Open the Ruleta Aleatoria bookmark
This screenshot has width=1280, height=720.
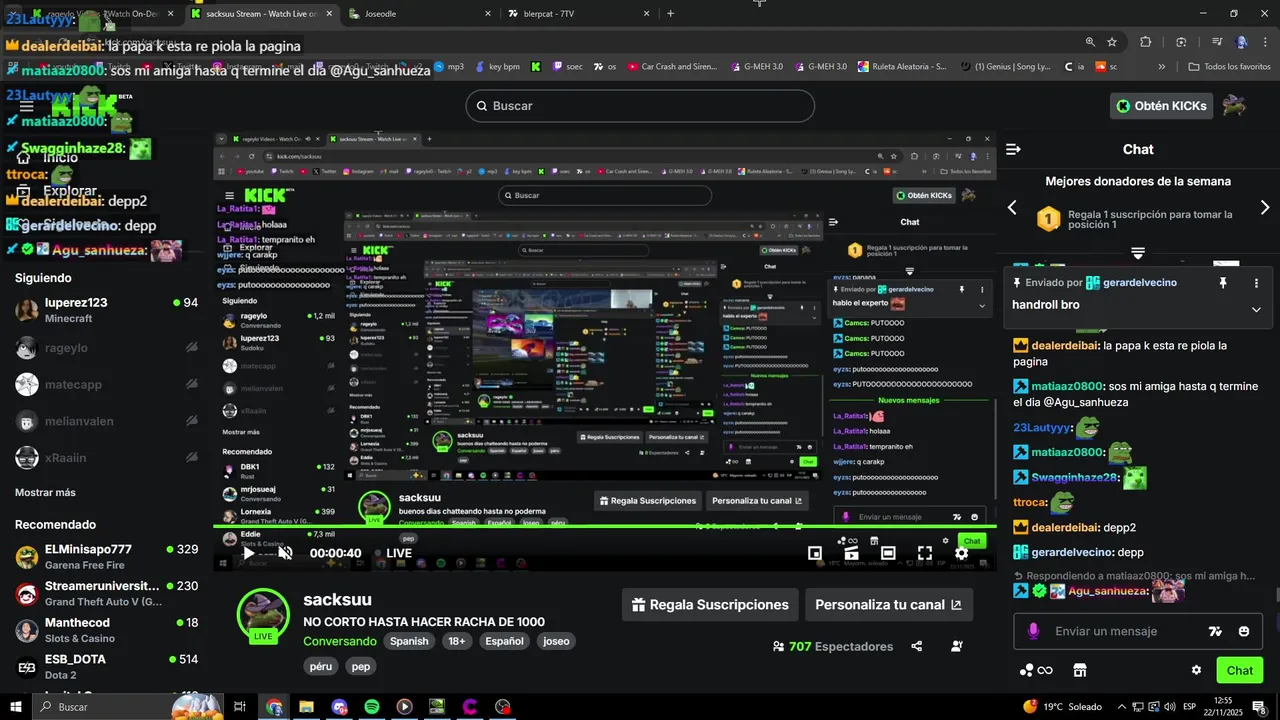(x=902, y=67)
